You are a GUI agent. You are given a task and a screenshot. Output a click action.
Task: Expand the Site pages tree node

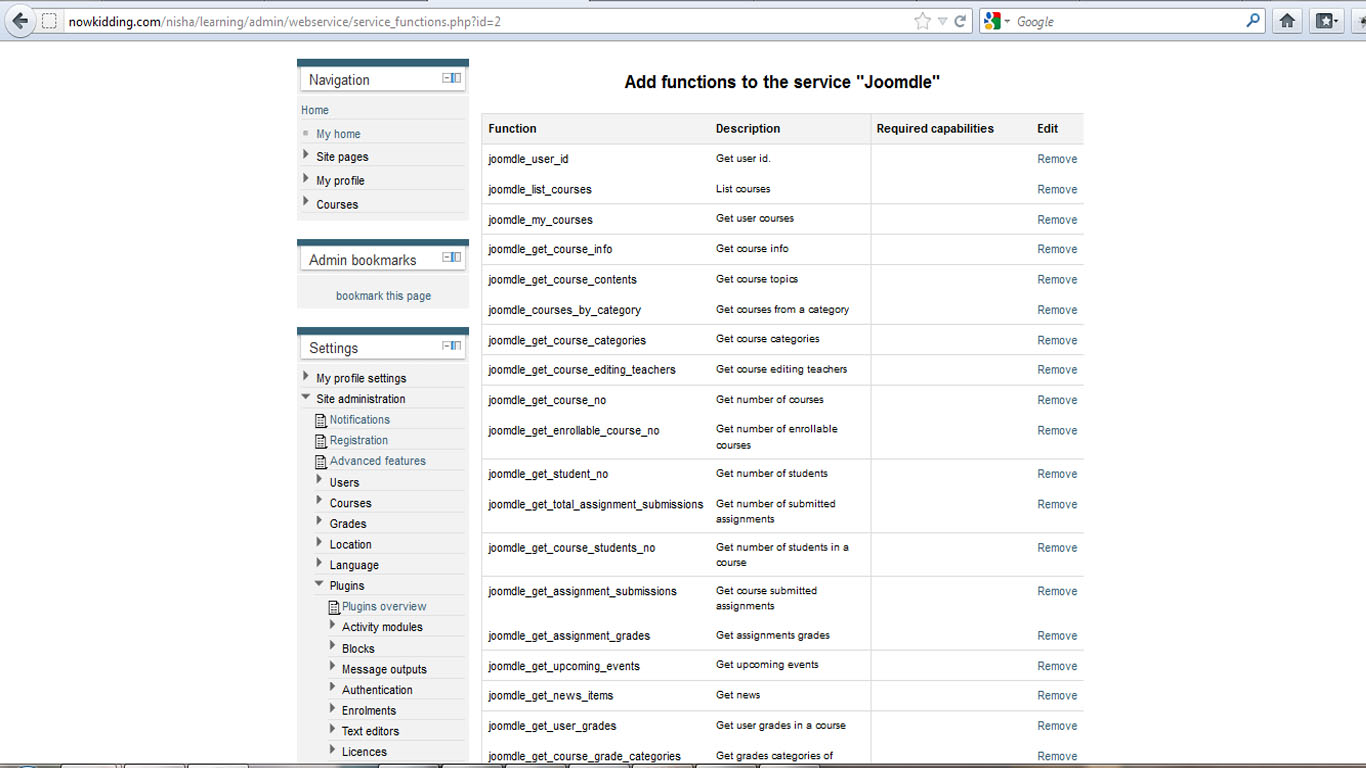tap(306, 155)
